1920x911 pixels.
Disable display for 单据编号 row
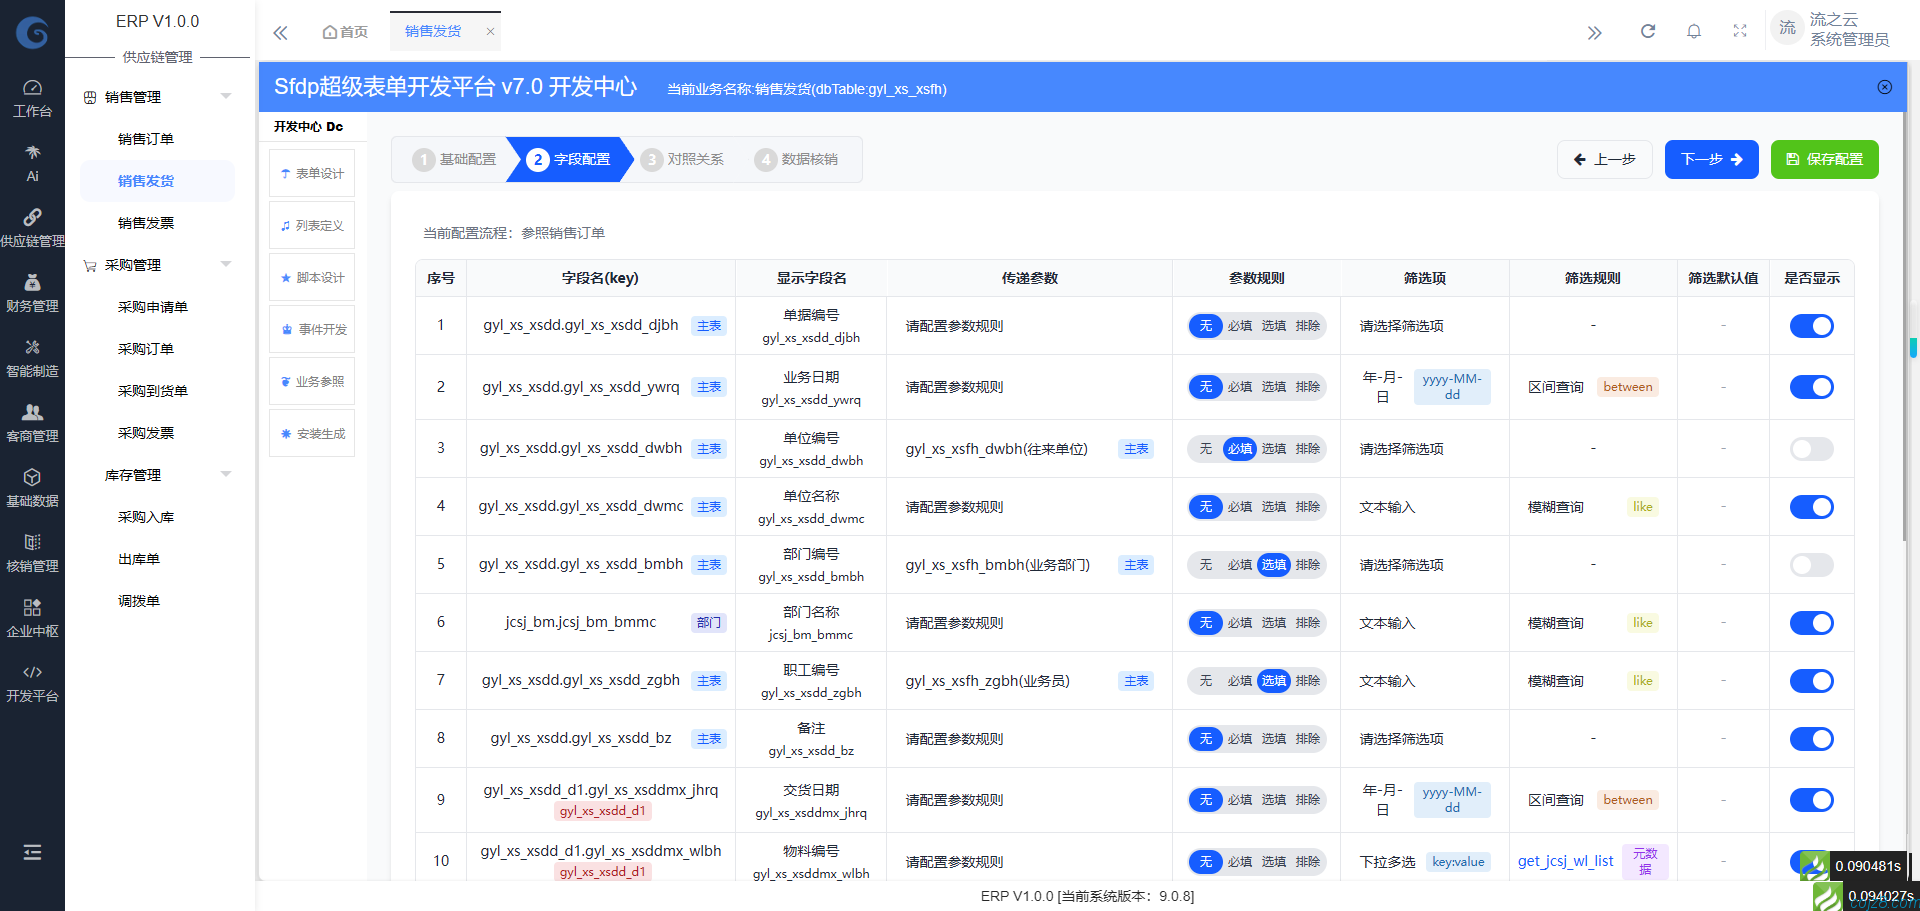1811,325
